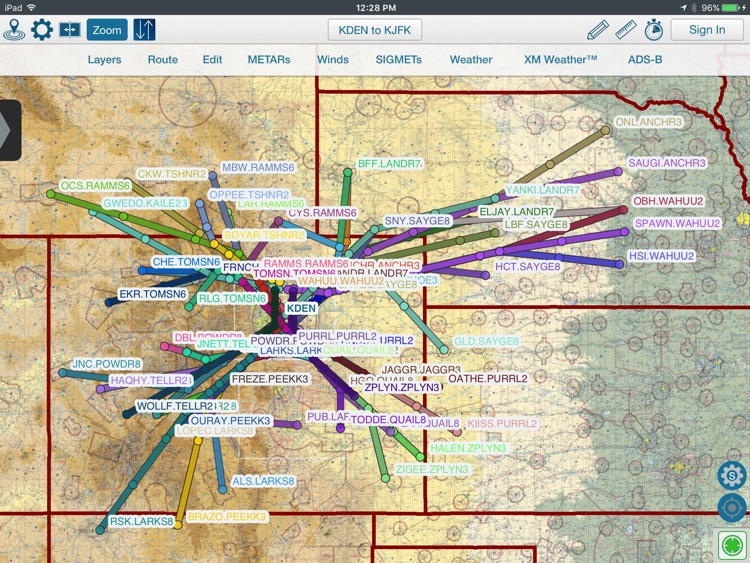Screen dimensions: 750x563
Task: Select the BFF.LANDR7 label
Action: click(x=390, y=164)
